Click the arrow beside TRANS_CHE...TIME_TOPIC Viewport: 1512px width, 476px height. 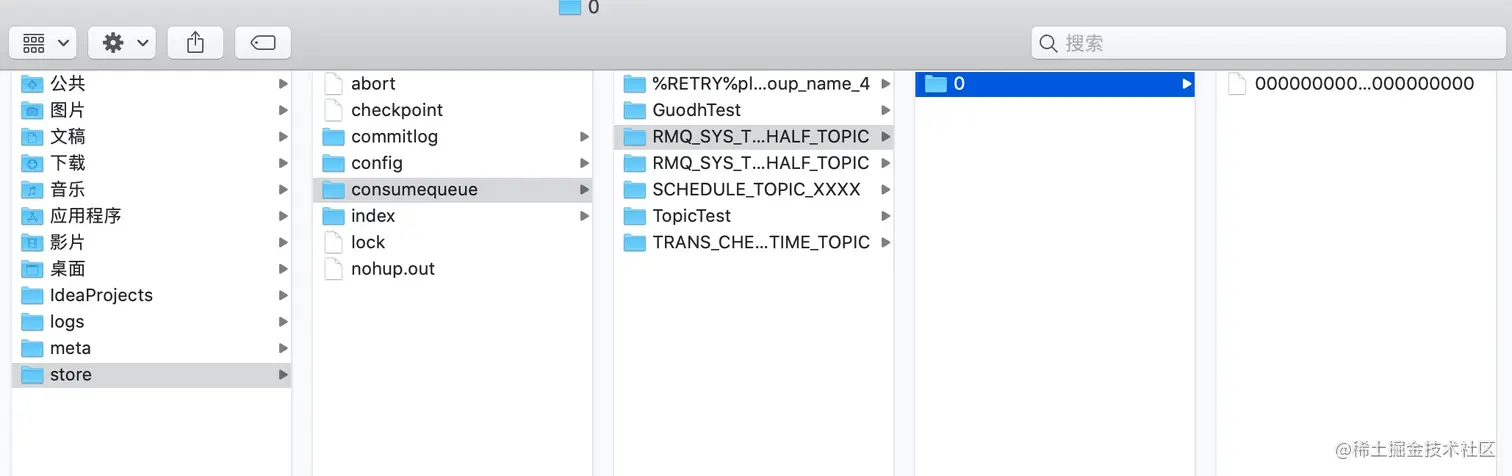(x=886, y=242)
